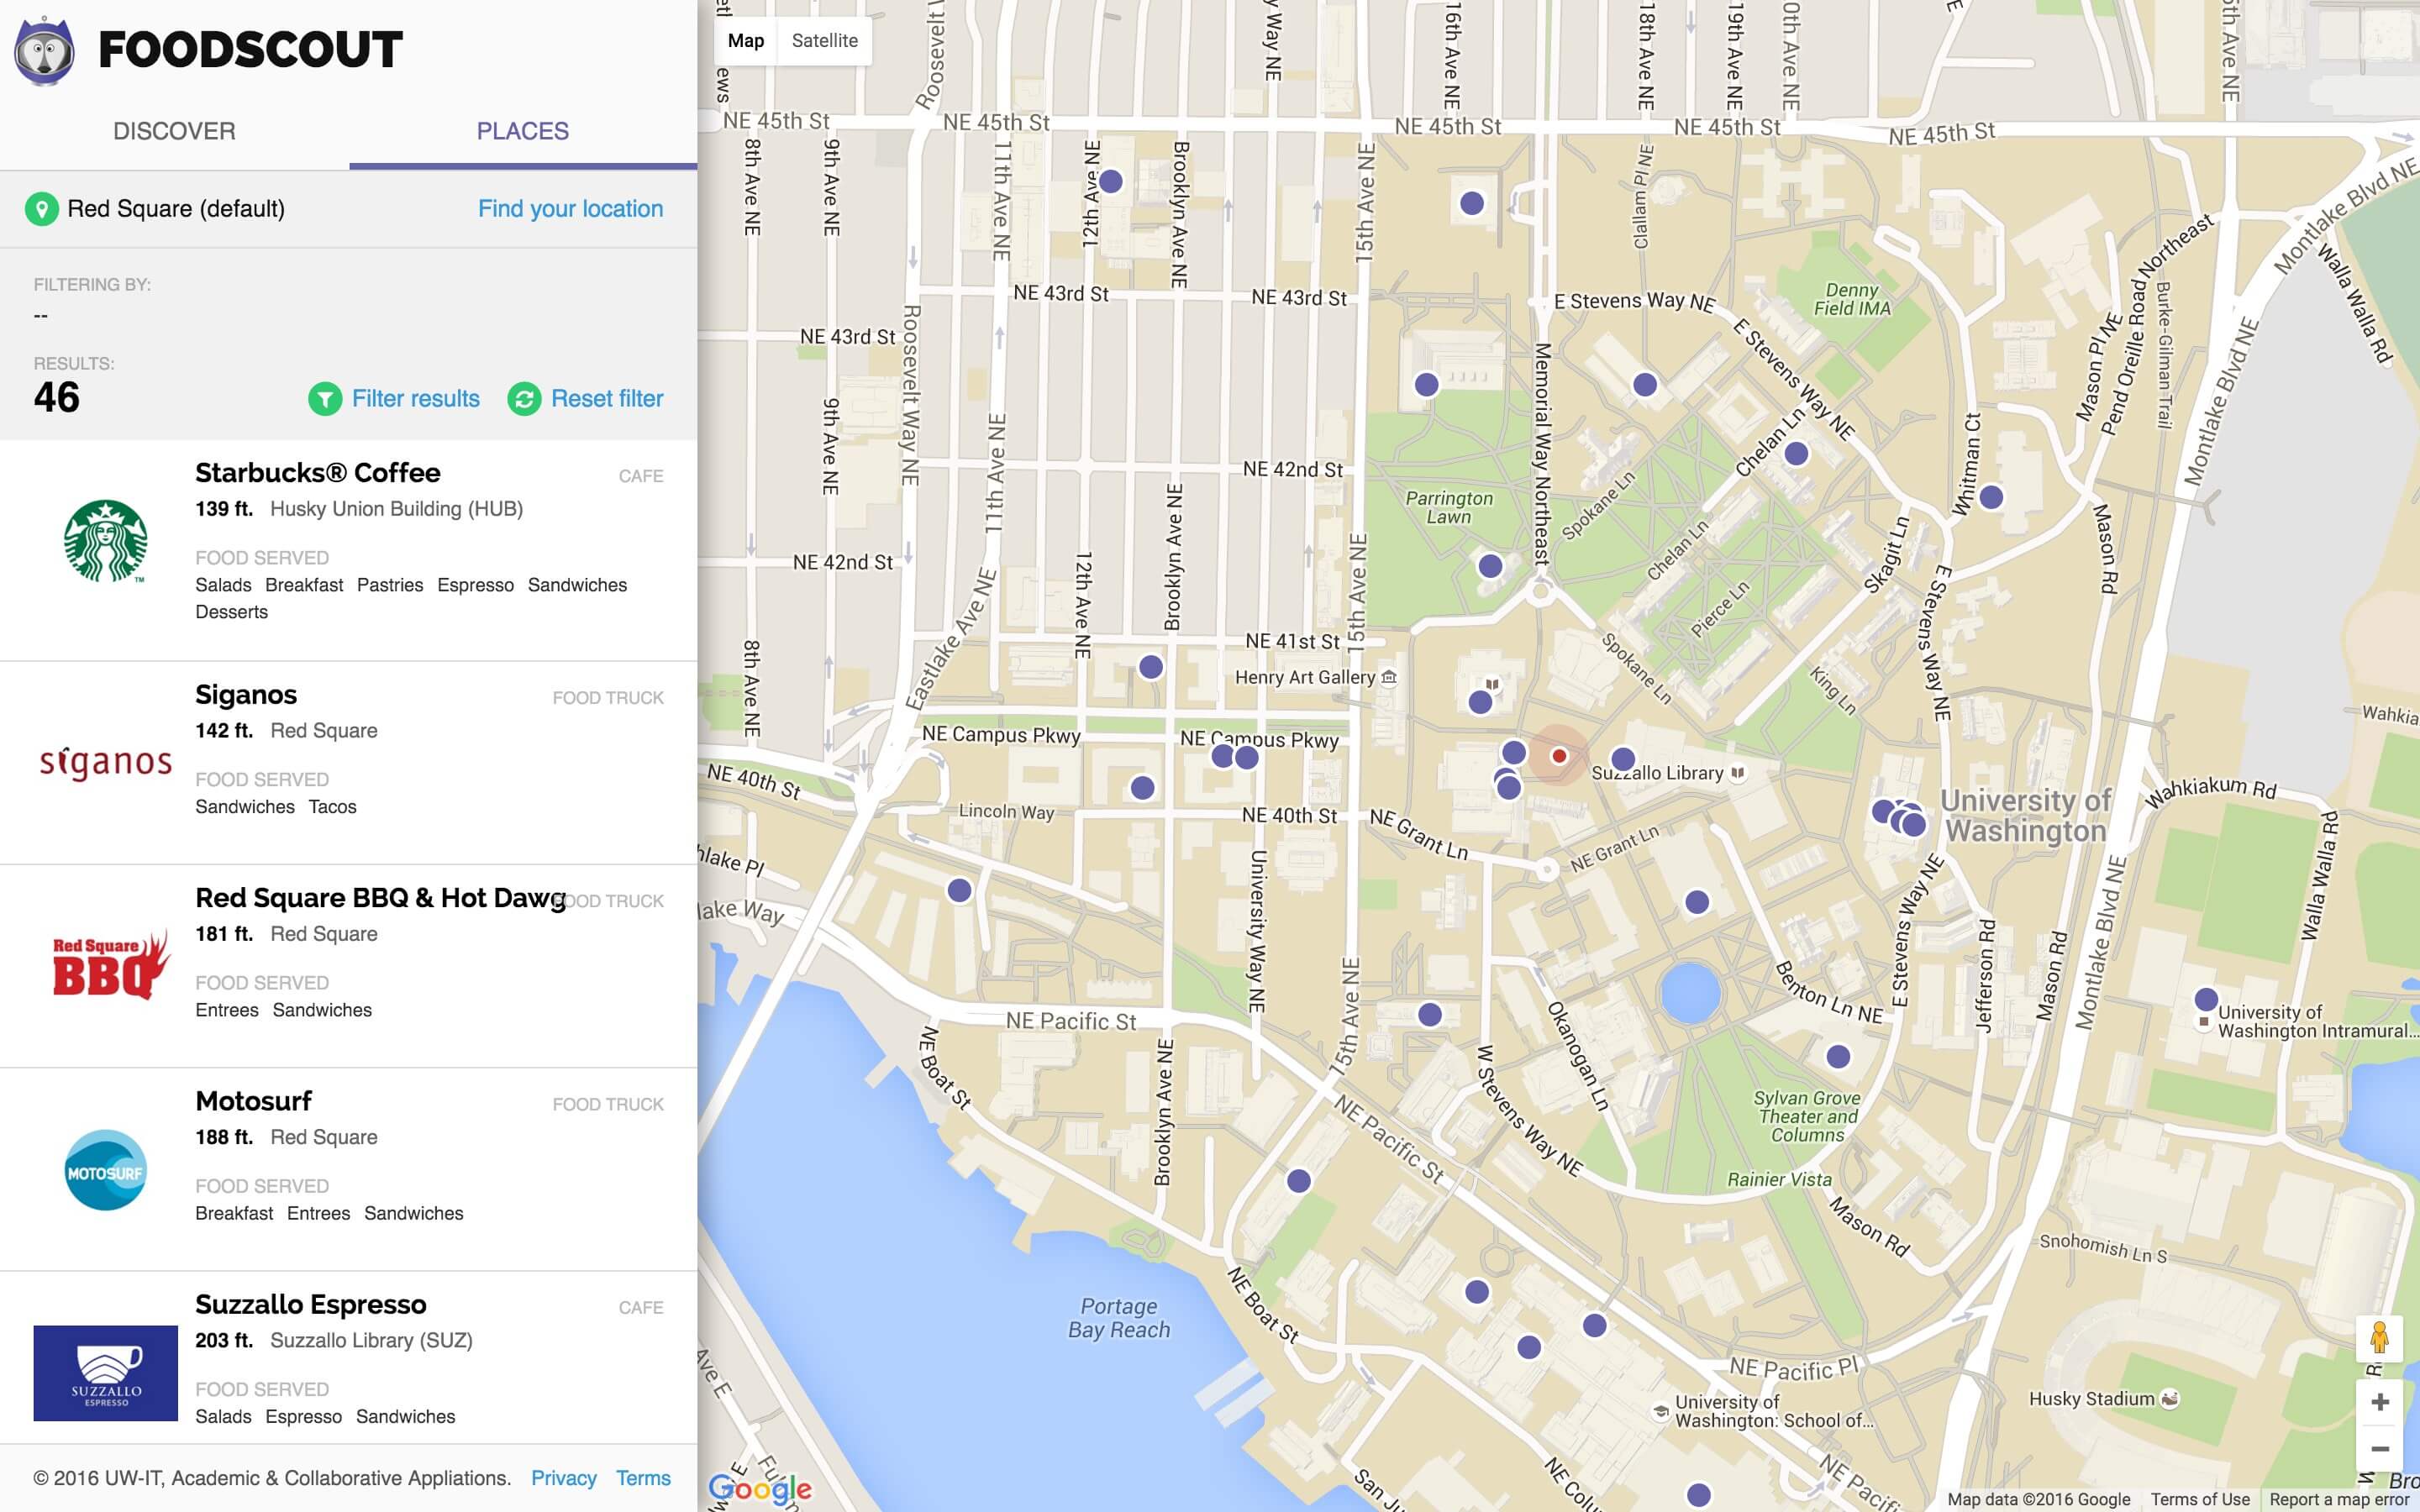The height and width of the screenshot is (1512, 2420).
Task: Click the Google logo on the map
Action: pyautogui.click(x=759, y=1489)
